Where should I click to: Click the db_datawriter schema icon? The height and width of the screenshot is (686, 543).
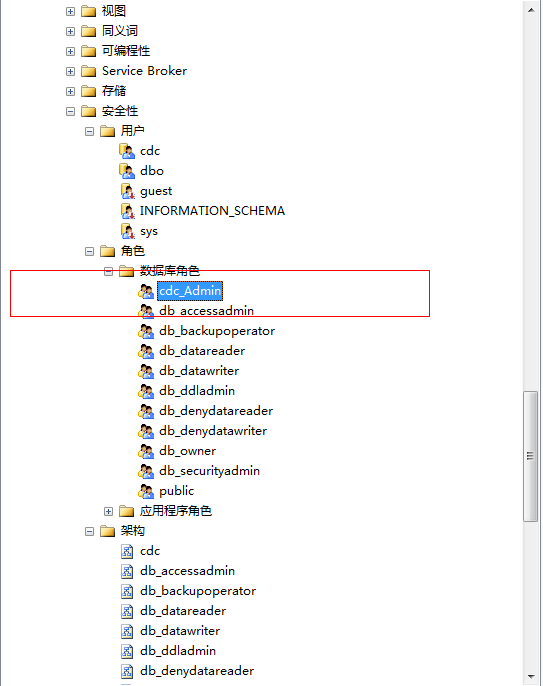[127, 632]
